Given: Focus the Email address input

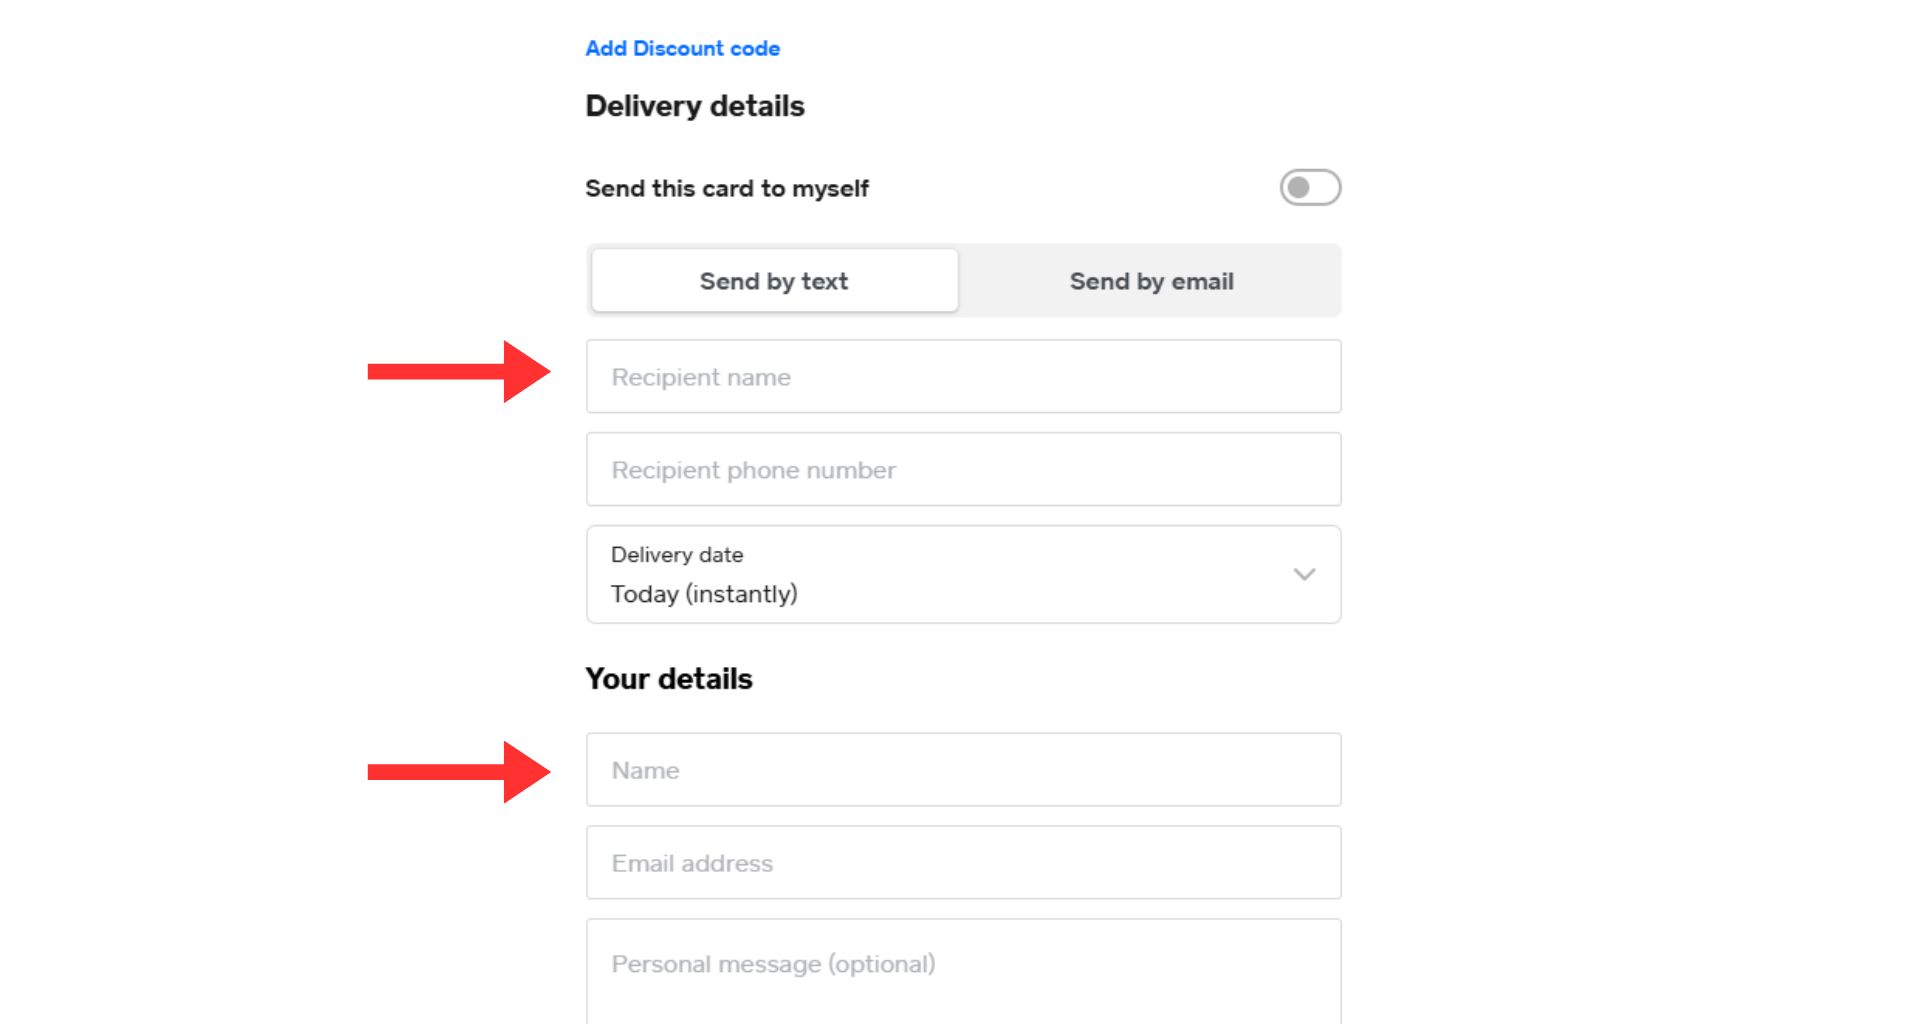Looking at the screenshot, I should pos(963,863).
